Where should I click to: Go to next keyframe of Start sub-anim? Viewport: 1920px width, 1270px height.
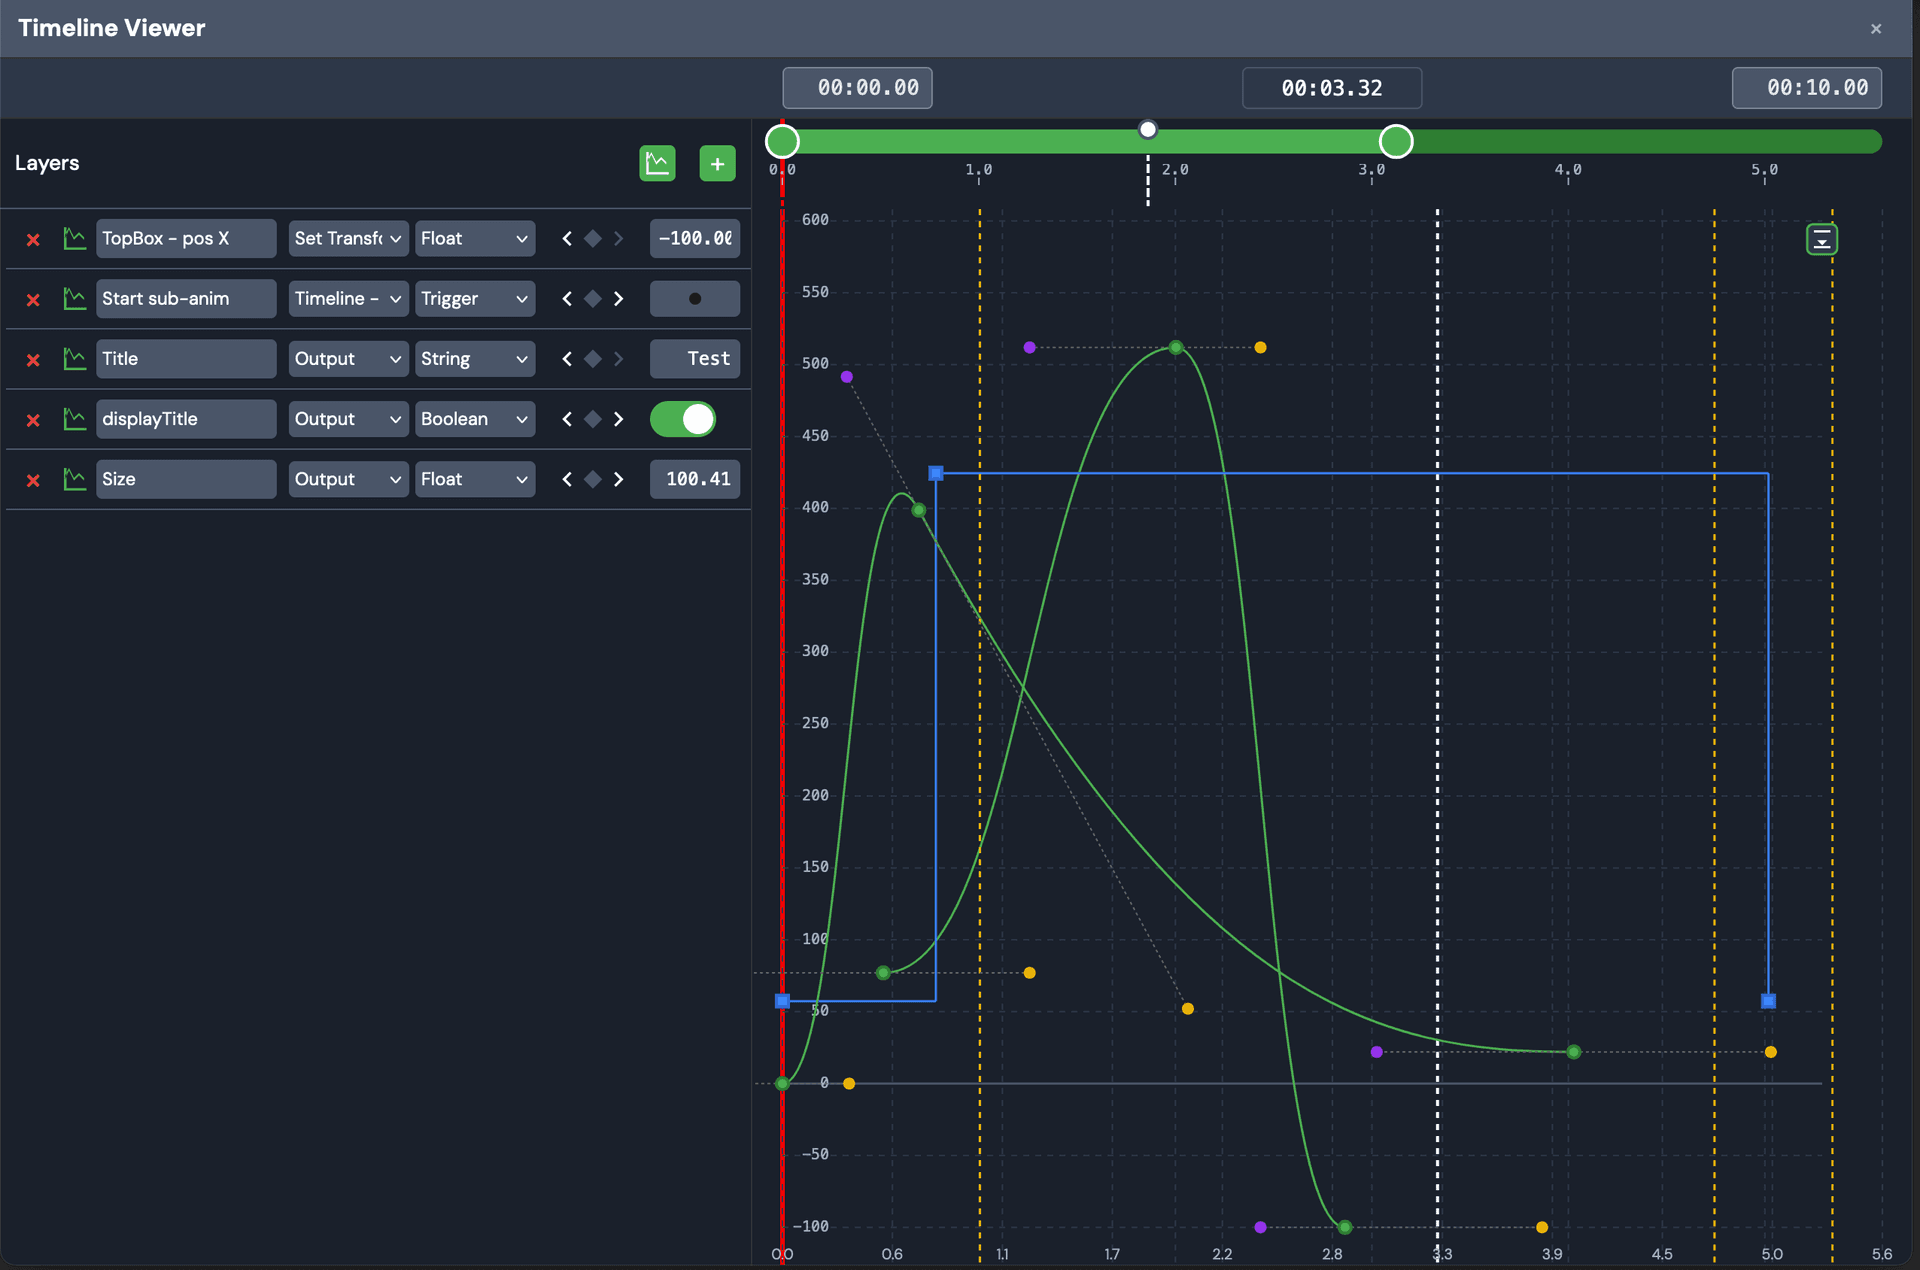(x=619, y=298)
